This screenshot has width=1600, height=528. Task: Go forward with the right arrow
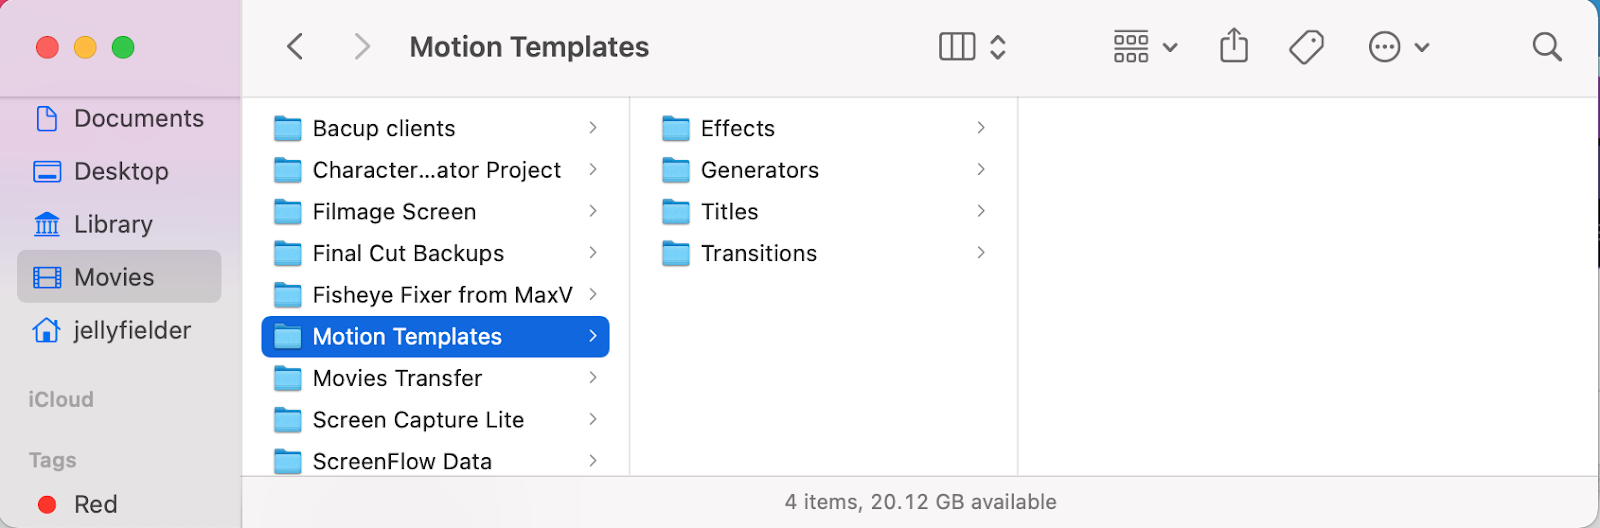point(362,47)
